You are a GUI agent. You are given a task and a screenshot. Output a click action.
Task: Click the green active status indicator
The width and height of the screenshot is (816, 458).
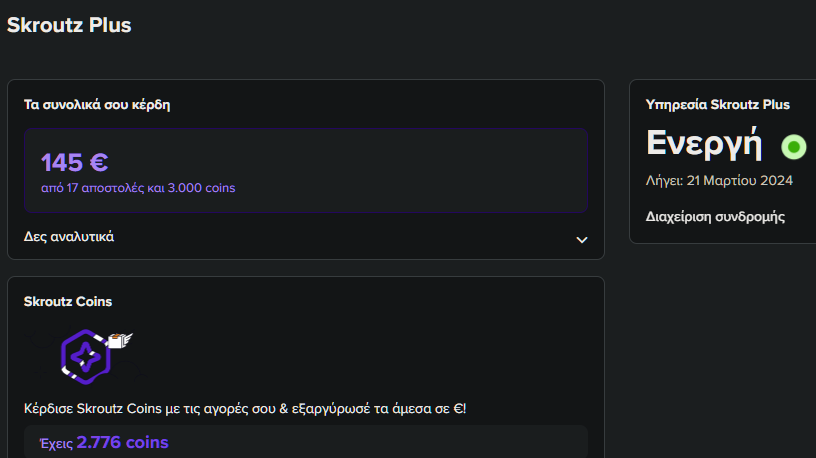click(x=794, y=147)
